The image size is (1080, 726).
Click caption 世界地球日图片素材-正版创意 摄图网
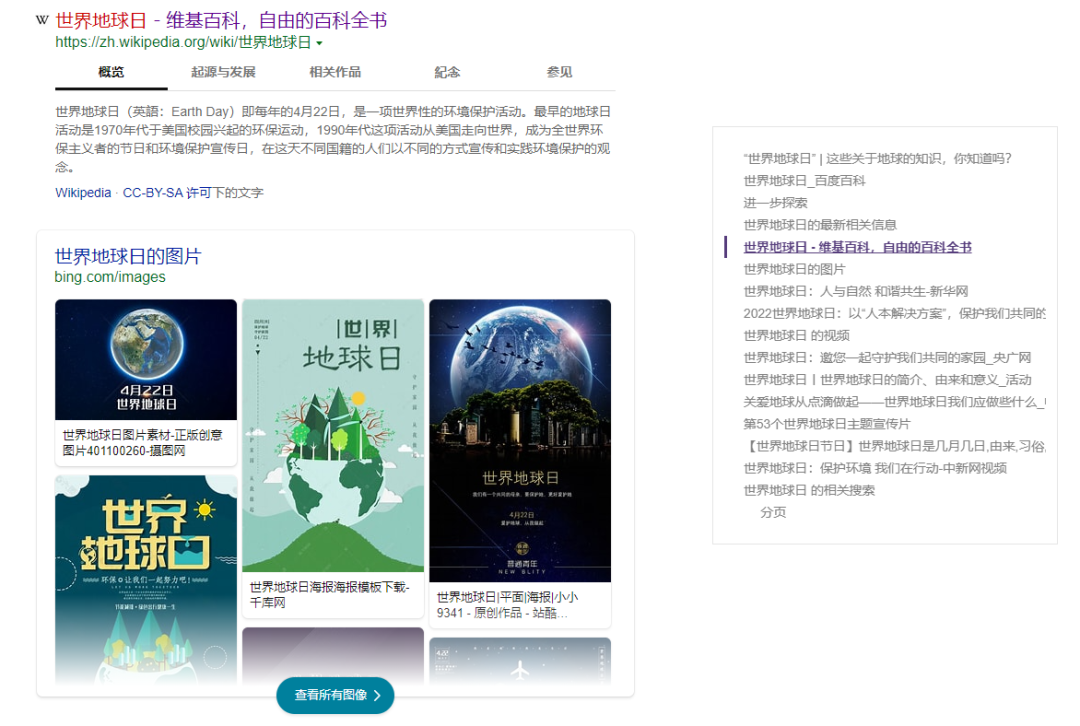coord(143,443)
